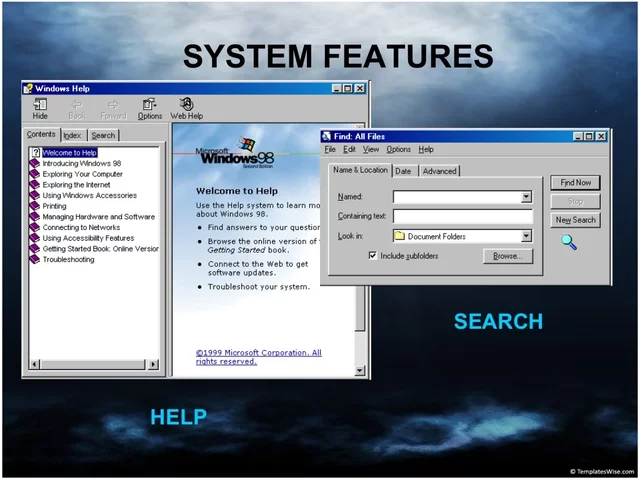The width and height of the screenshot is (640, 480).
Task: Open the Named dropdown arrow
Action: 527,197
